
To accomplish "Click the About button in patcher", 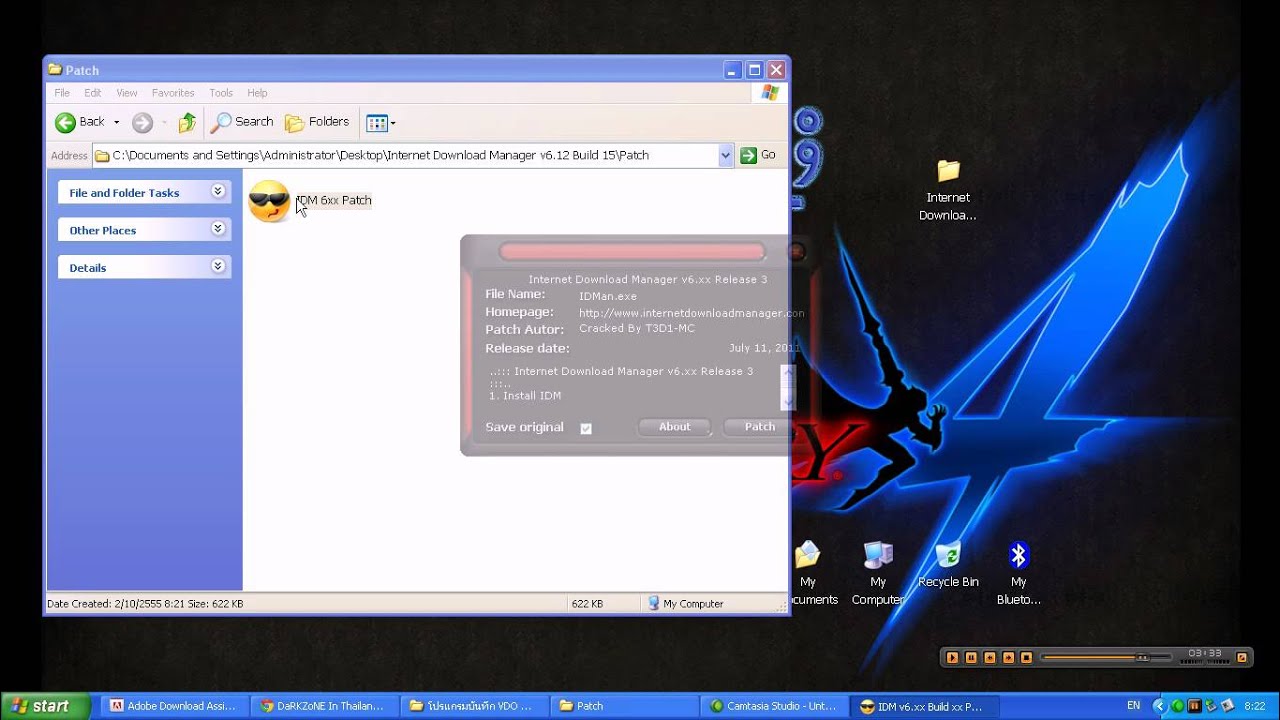I will (x=674, y=427).
